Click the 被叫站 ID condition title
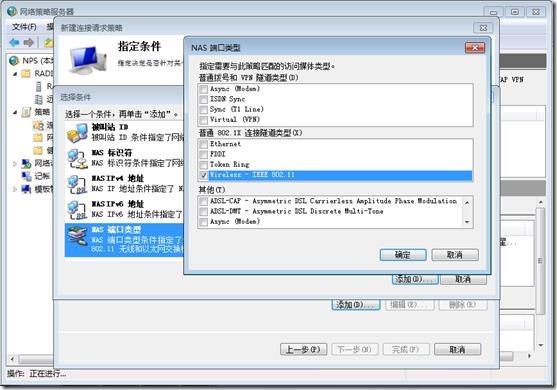Viewport: 557px width, 390px height. 110,127
